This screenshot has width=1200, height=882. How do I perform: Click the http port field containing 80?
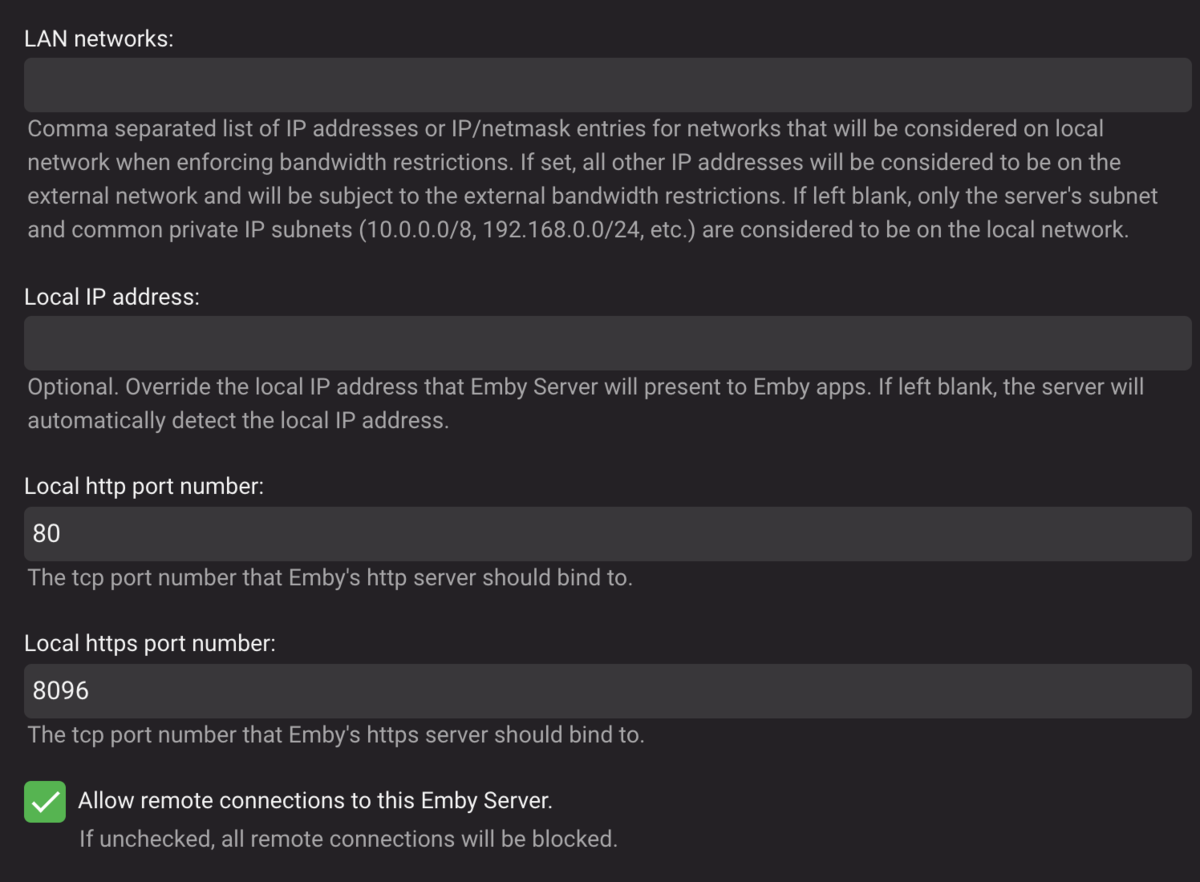[607, 534]
